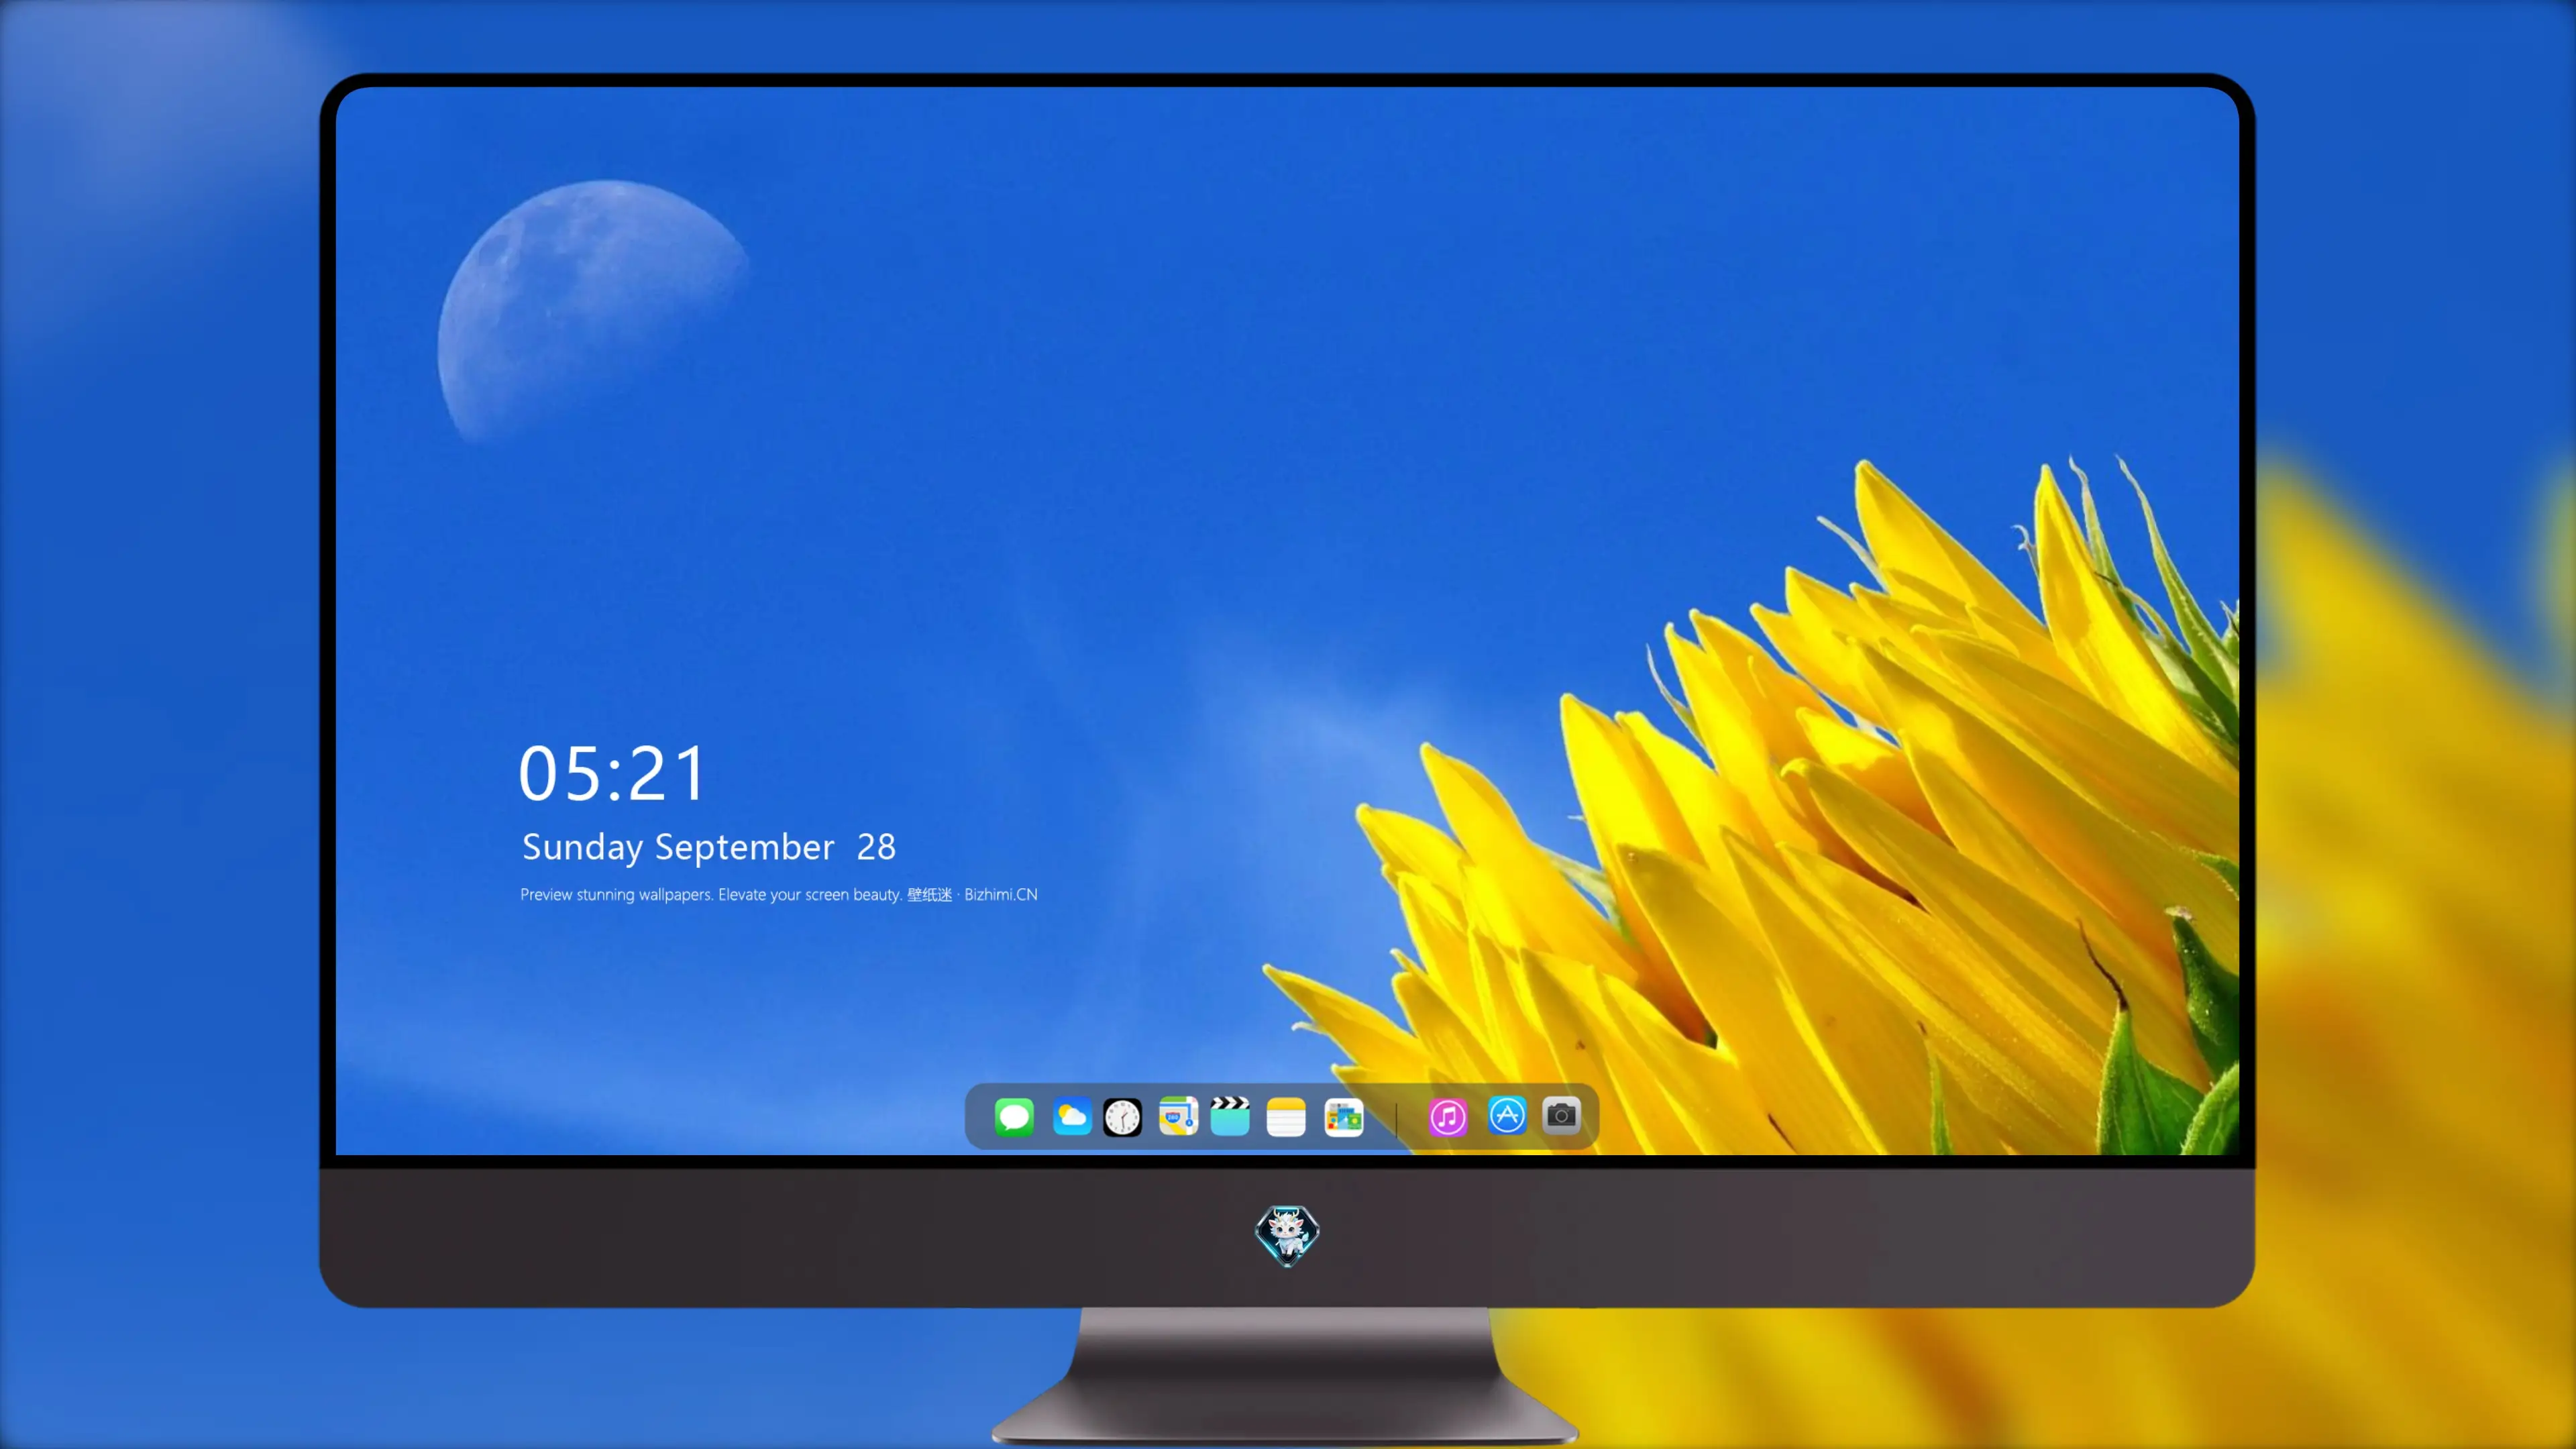Open the Videos clapperboard app in dock

[x=1230, y=1116]
